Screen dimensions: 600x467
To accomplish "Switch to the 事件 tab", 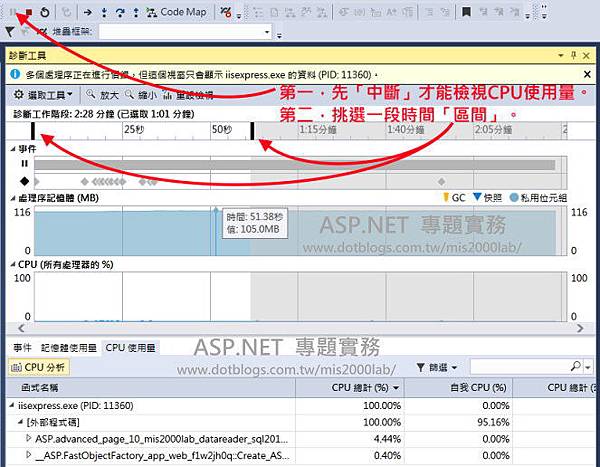I will click(22, 348).
